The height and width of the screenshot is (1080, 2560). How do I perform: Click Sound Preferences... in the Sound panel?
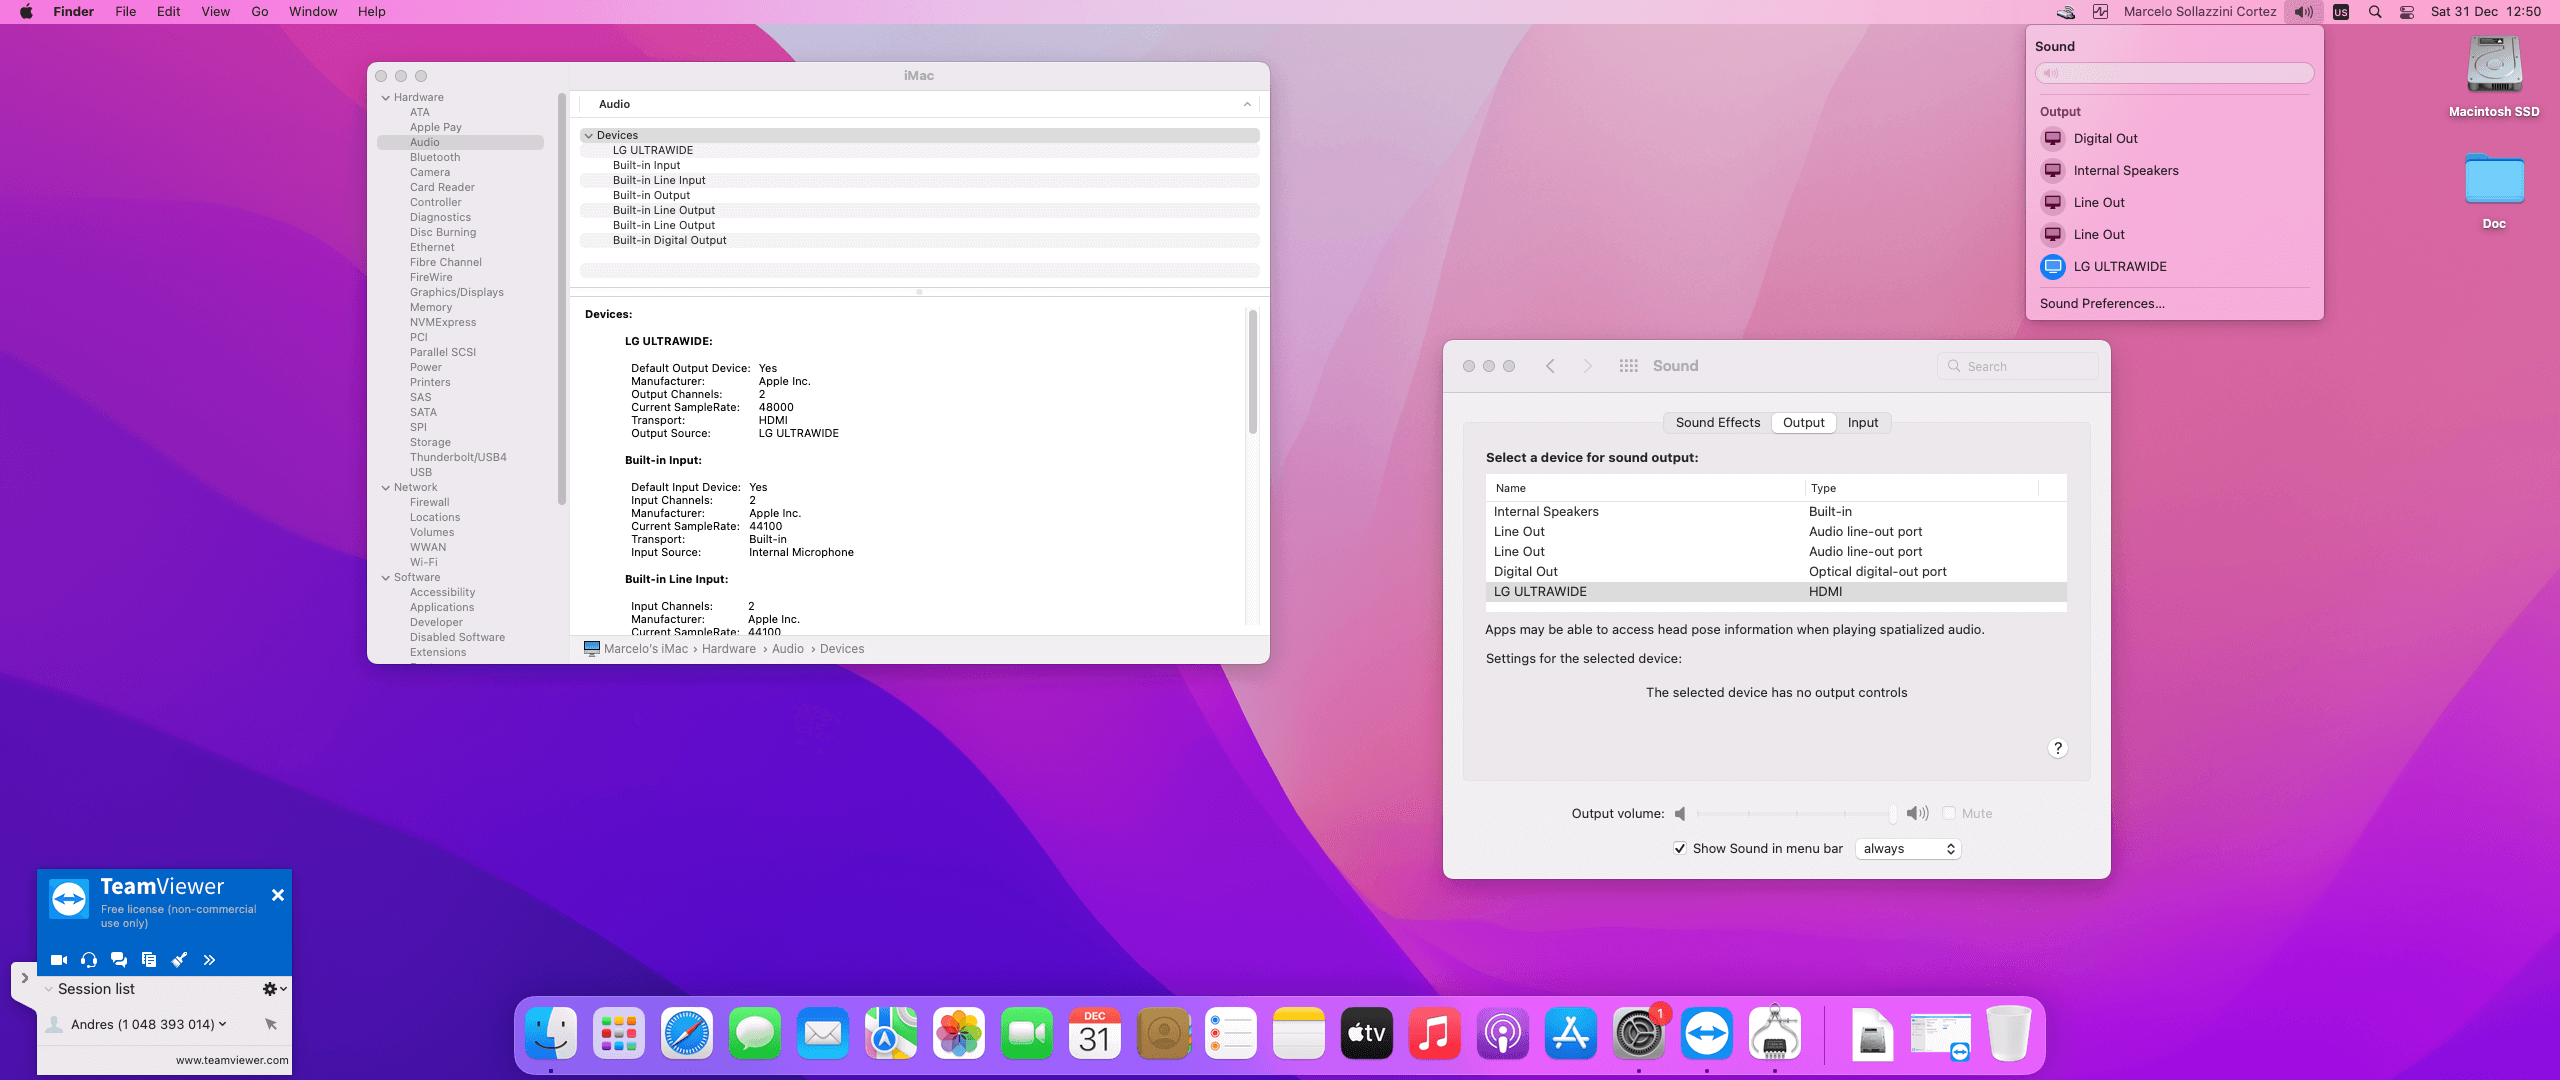coord(2101,303)
